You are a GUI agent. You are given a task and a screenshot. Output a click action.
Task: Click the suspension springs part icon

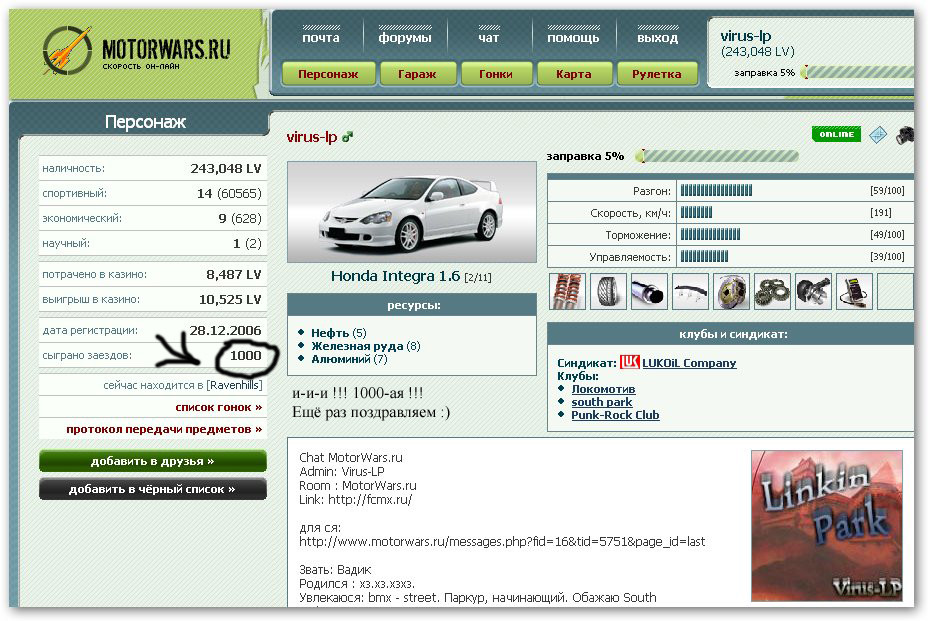(x=567, y=292)
